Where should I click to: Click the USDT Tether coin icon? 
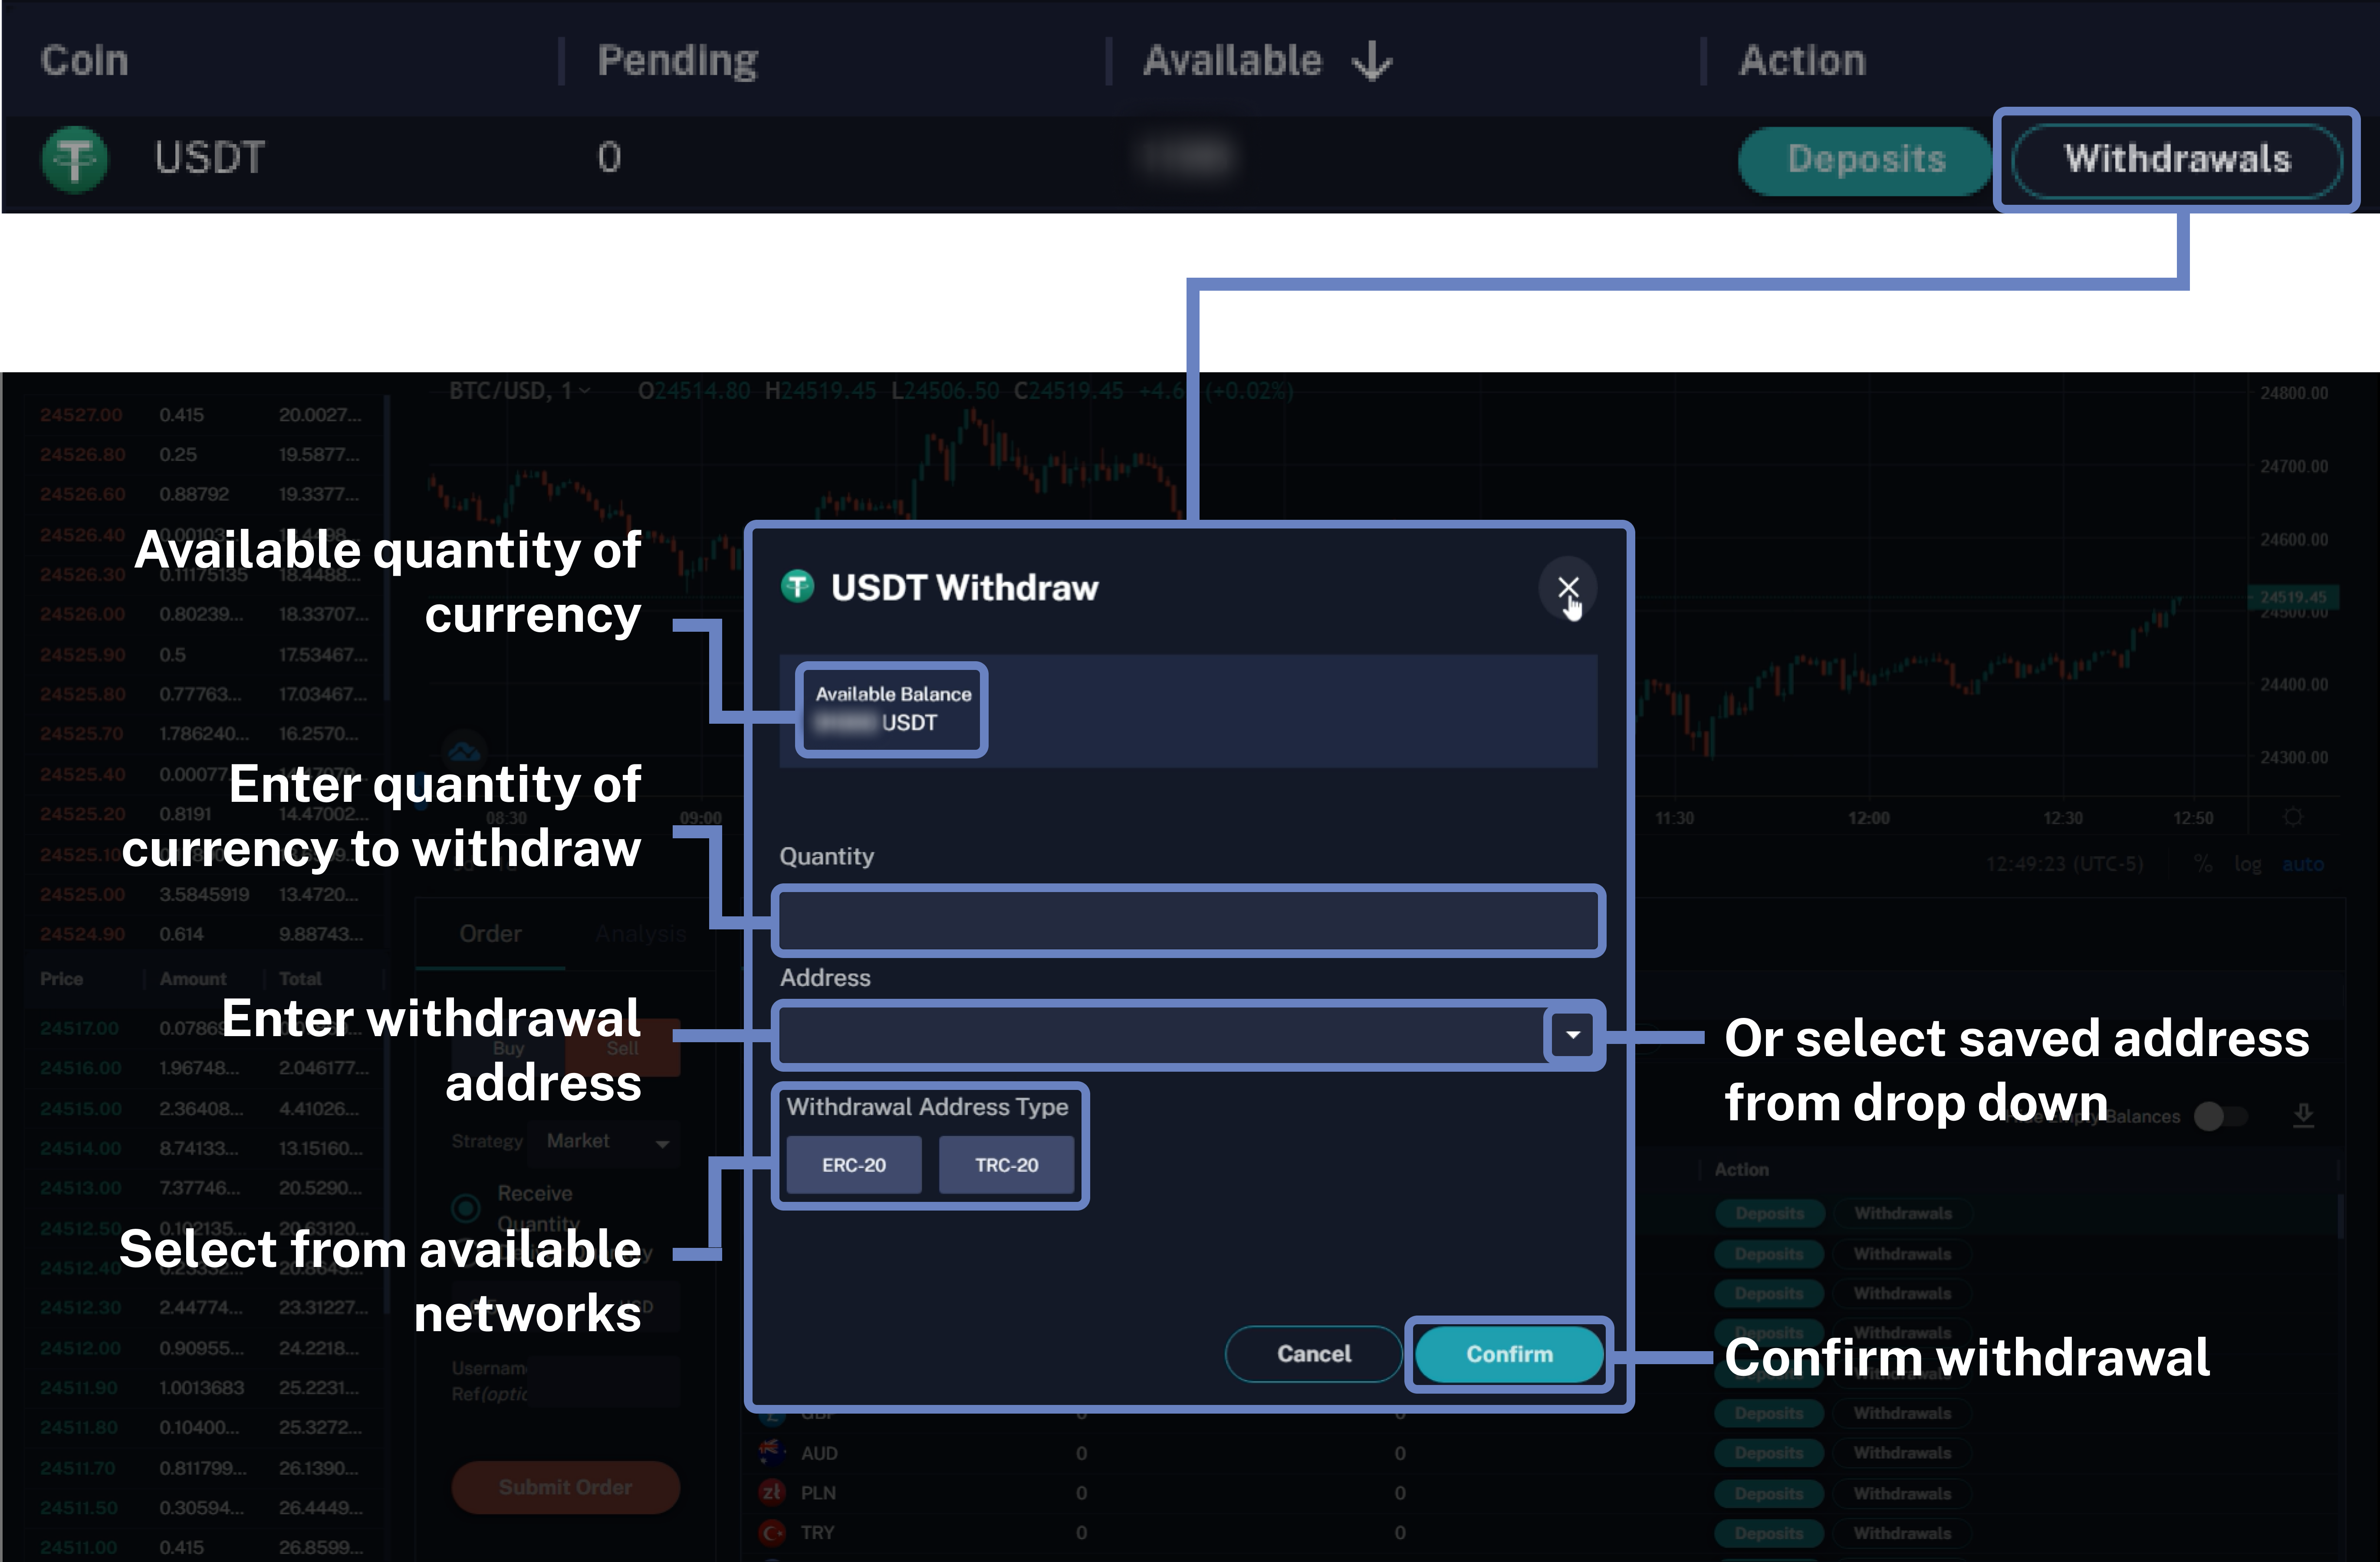[x=75, y=158]
